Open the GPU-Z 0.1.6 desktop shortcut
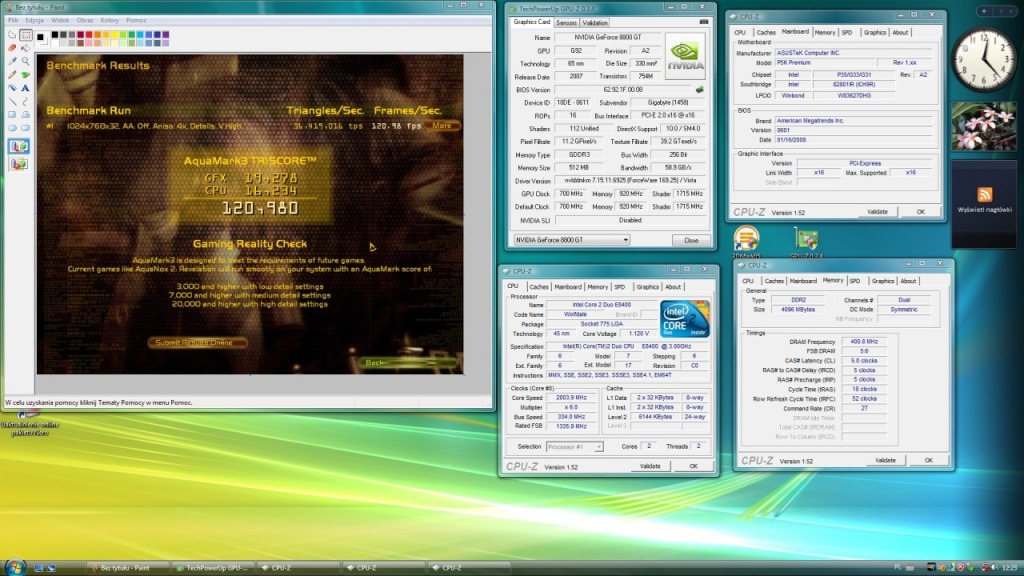Screen dimensions: 1024x576 tap(806, 242)
